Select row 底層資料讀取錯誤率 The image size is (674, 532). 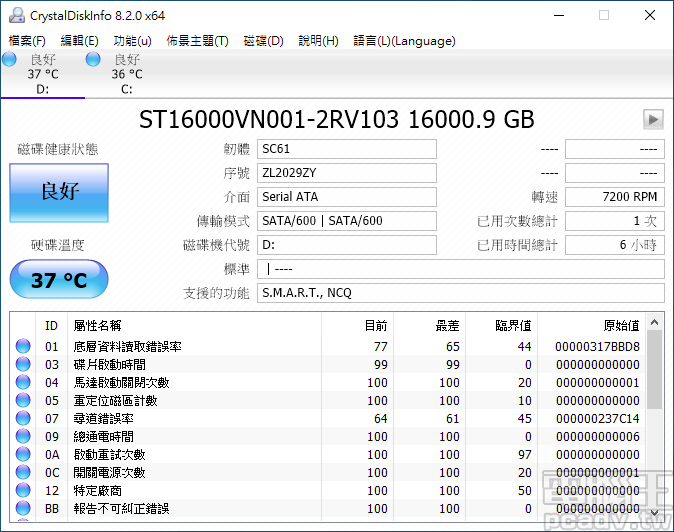328,346
